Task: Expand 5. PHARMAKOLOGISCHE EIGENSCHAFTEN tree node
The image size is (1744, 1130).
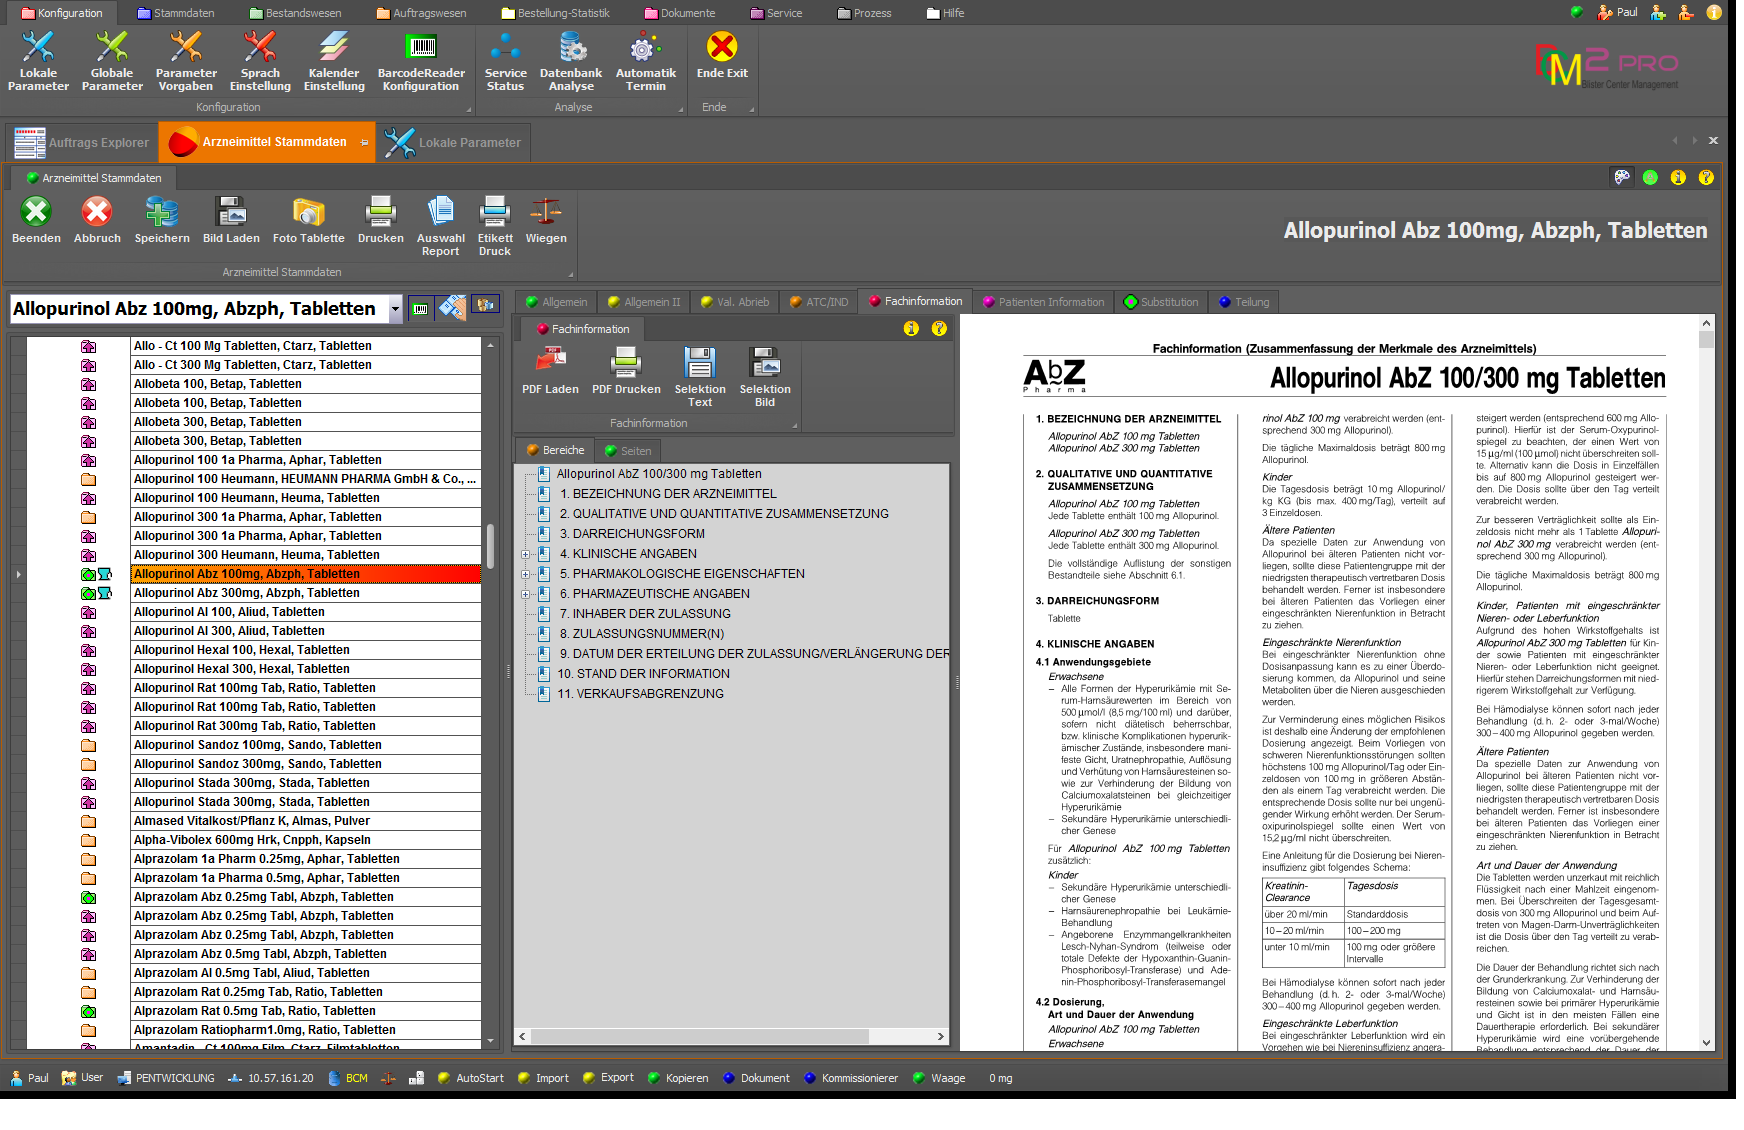Action: pyautogui.click(x=526, y=574)
